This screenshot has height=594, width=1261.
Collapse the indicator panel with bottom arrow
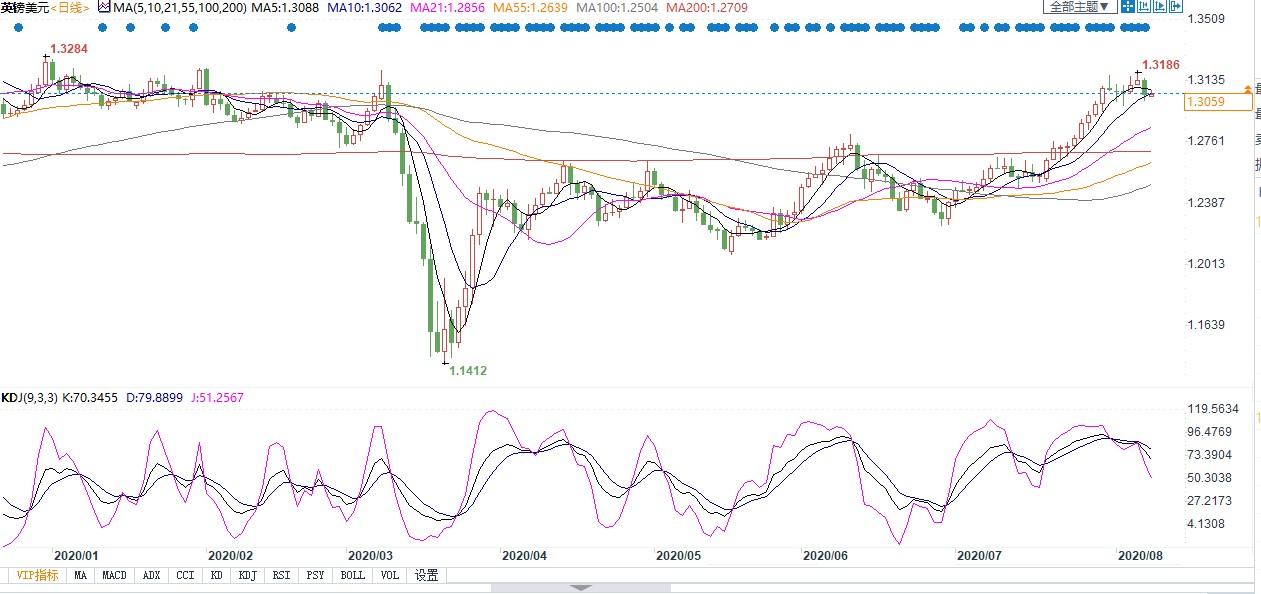click(x=581, y=588)
